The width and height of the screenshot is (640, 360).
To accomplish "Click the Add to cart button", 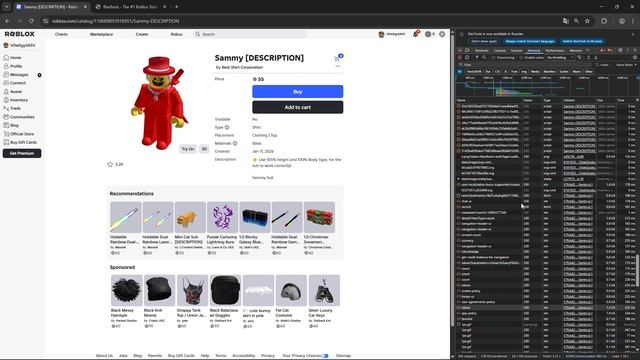I will (x=298, y=107).
